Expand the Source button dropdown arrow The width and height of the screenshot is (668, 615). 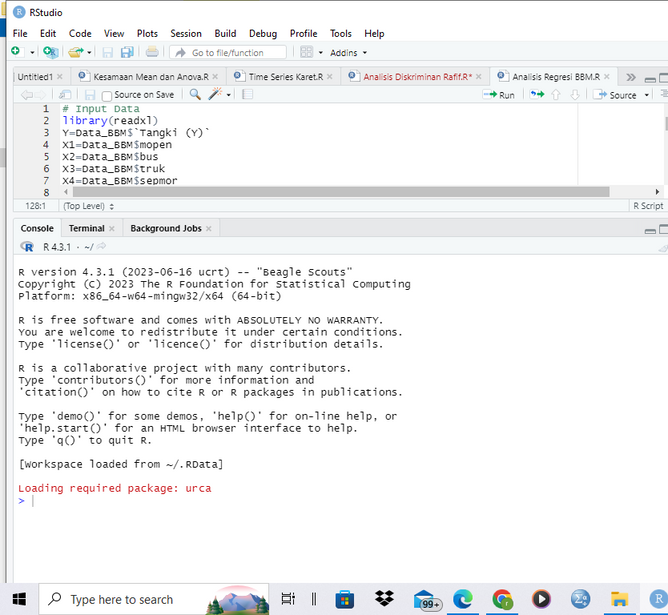click(646, 95)
